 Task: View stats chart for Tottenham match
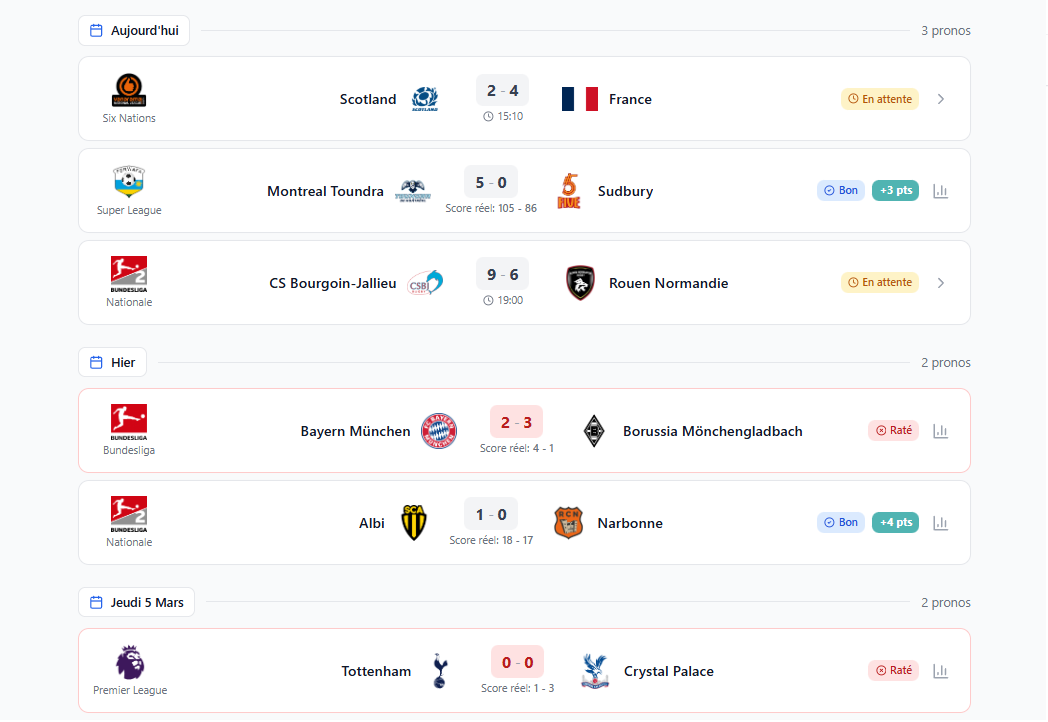940,671
